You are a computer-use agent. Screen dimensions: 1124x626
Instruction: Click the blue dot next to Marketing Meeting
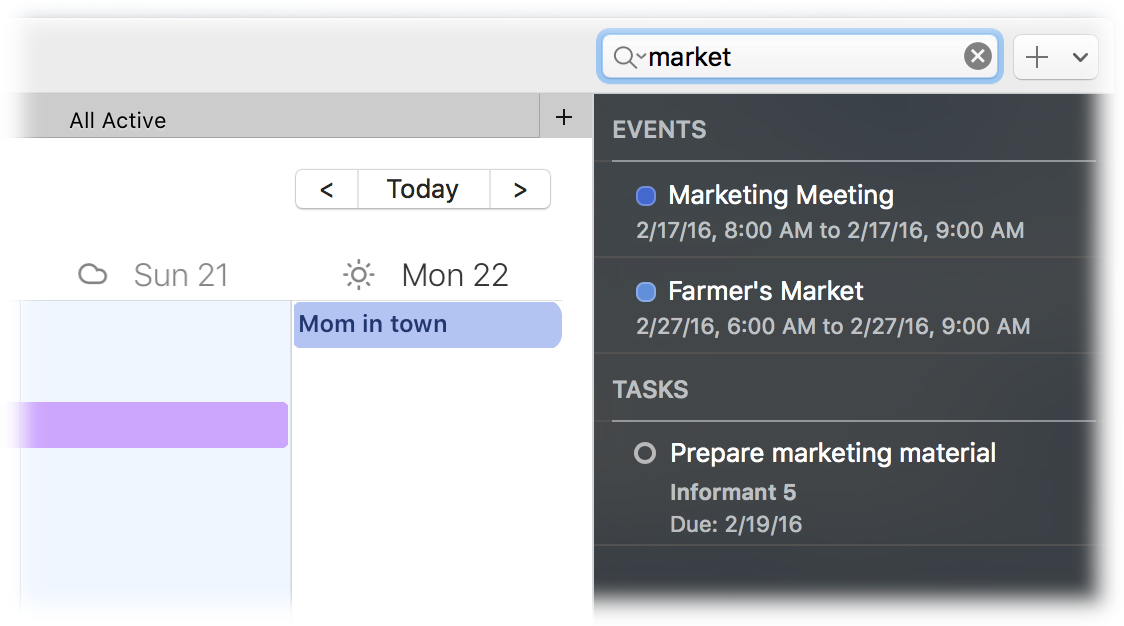[x=646, y=196]
